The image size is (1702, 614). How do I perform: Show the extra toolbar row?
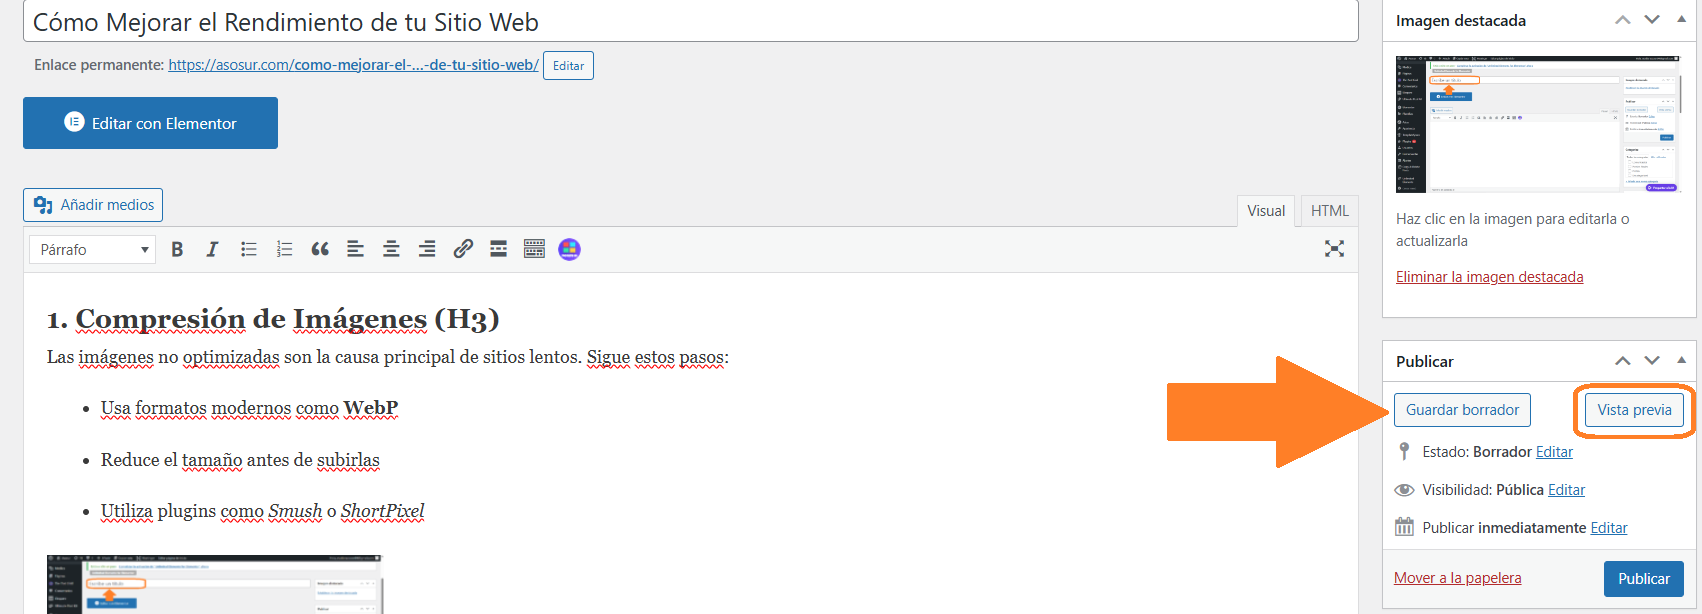coord(534,250)
